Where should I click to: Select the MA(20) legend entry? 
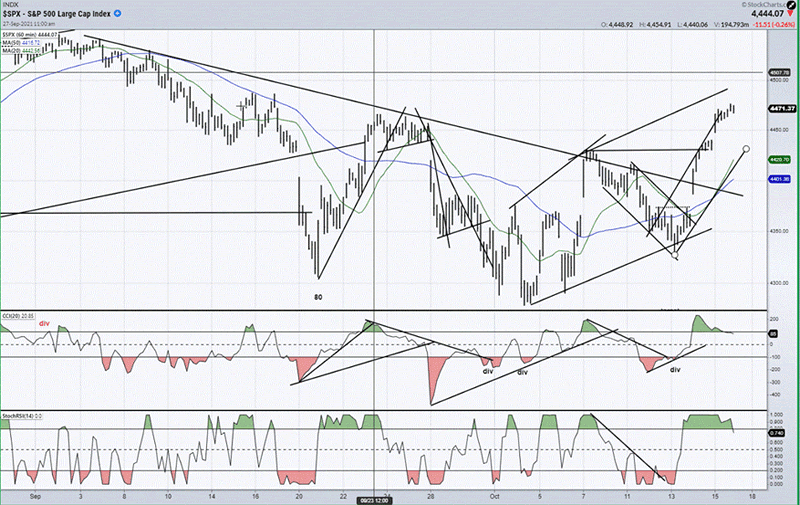[x=21, y=50]
